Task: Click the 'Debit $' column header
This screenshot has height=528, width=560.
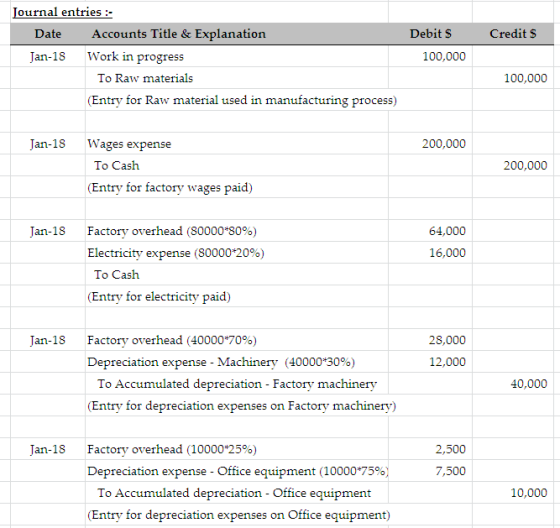Action: (430, 34)
